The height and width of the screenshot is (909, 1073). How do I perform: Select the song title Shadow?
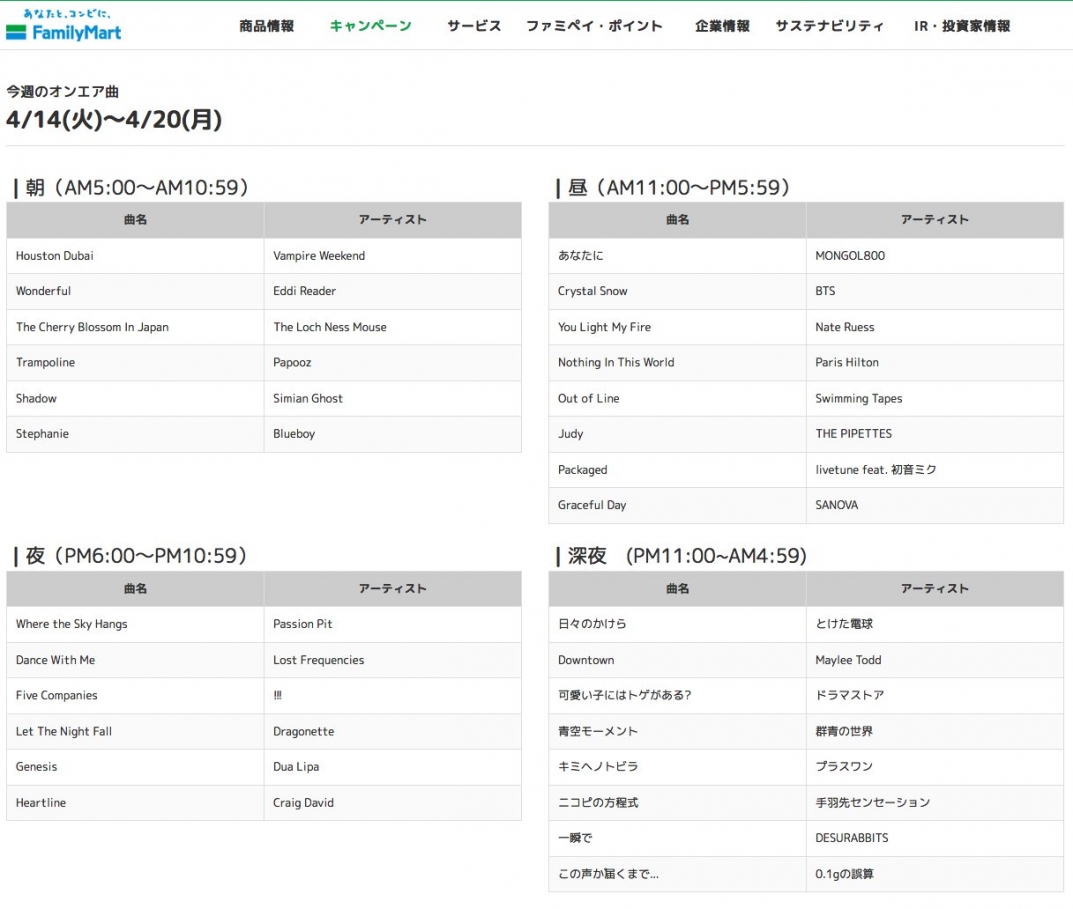click(x=36, y=398)
